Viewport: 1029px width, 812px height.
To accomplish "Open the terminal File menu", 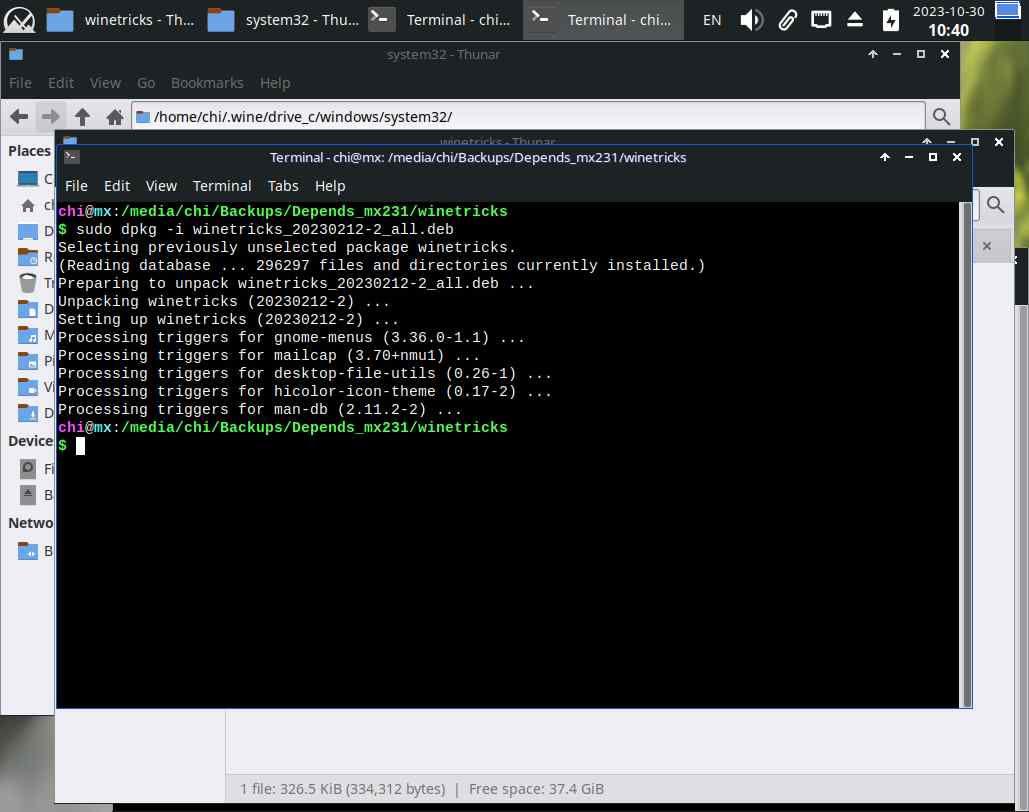I will tap(76, 186).
